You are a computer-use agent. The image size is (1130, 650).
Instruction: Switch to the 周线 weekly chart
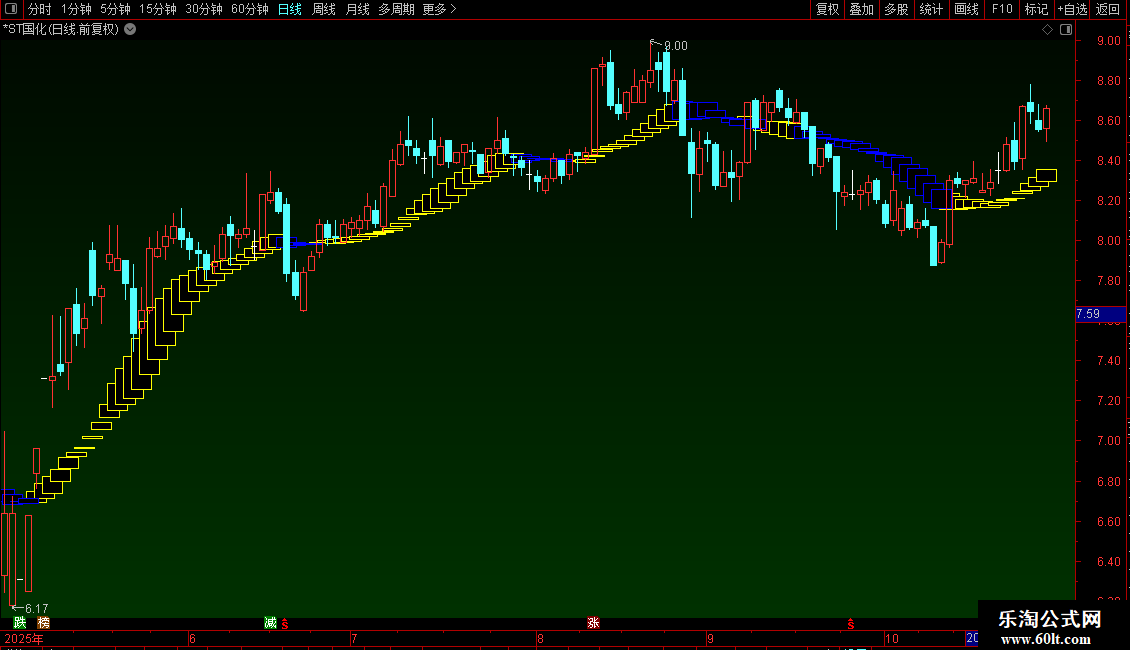(x=324, y=9)
